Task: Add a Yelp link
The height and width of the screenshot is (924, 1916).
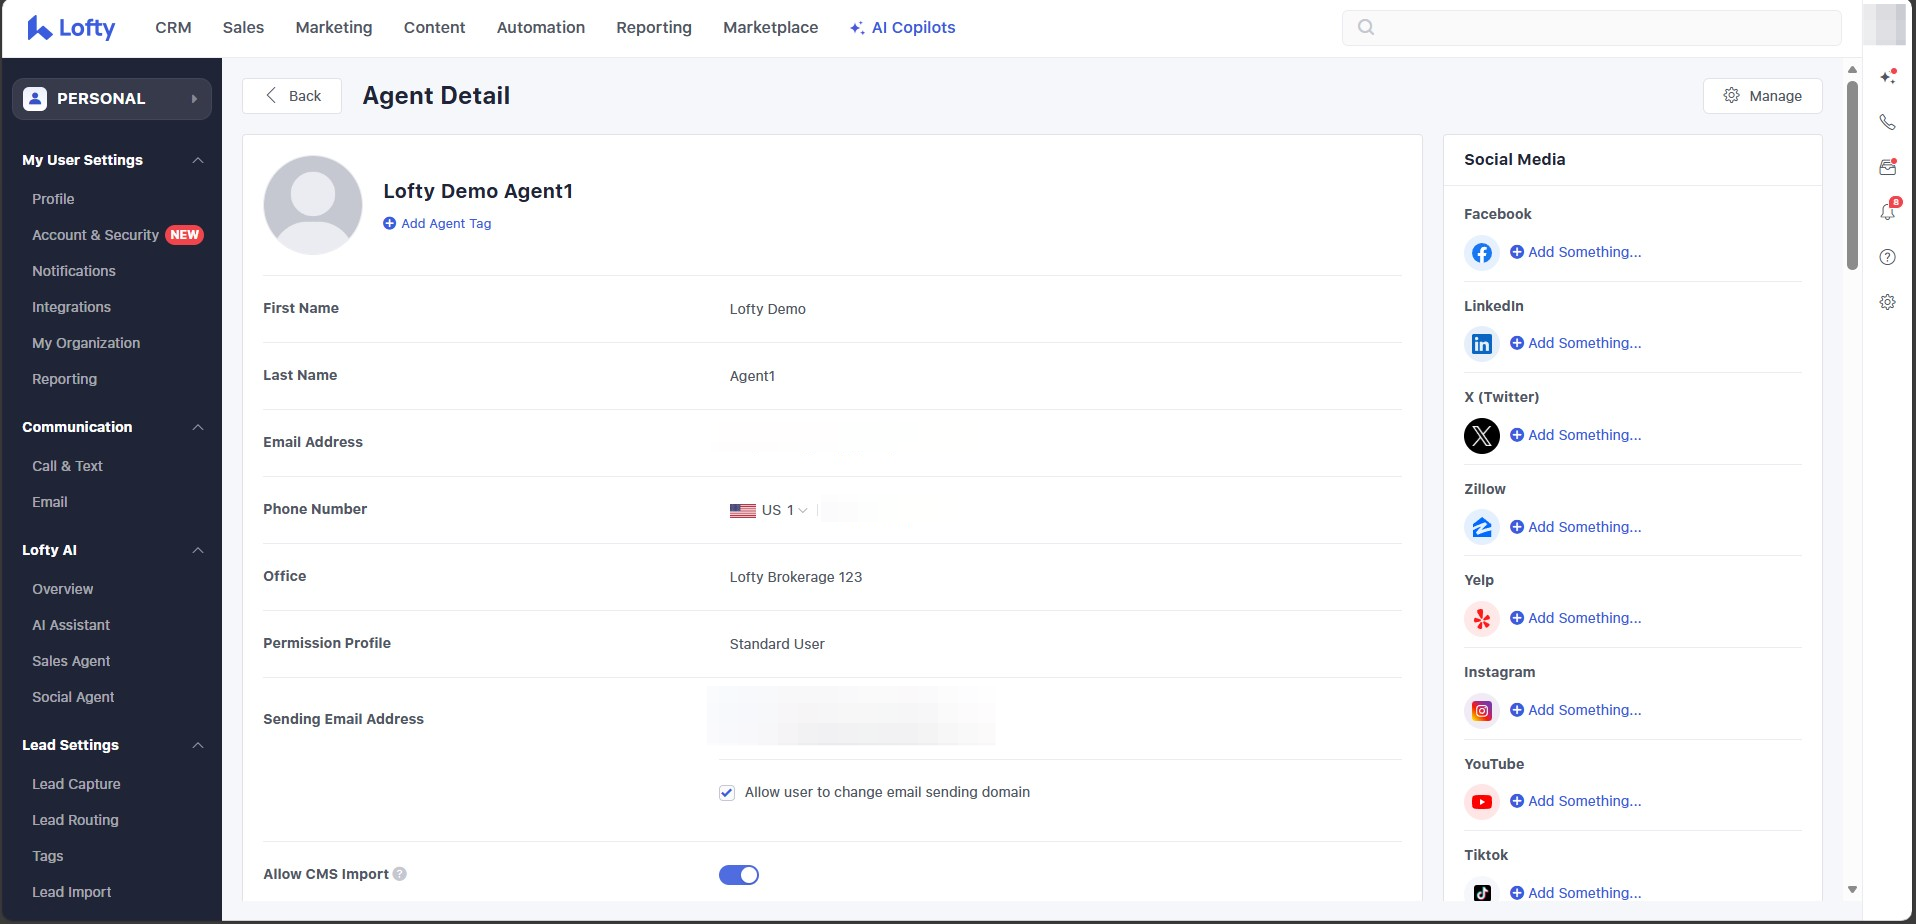Action: [1576, 618]
